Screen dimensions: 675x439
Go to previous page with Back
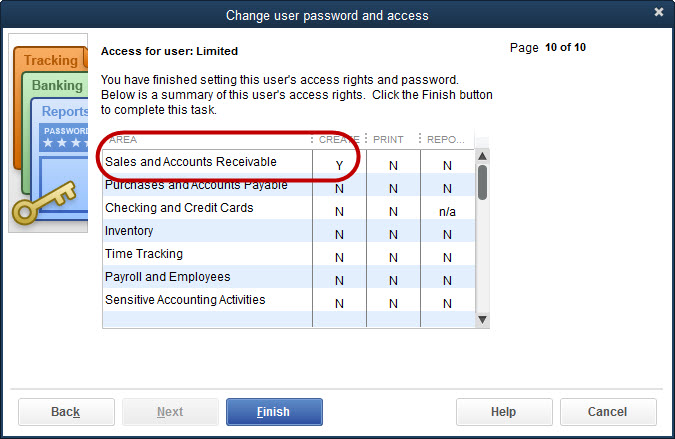click(66, 412)
